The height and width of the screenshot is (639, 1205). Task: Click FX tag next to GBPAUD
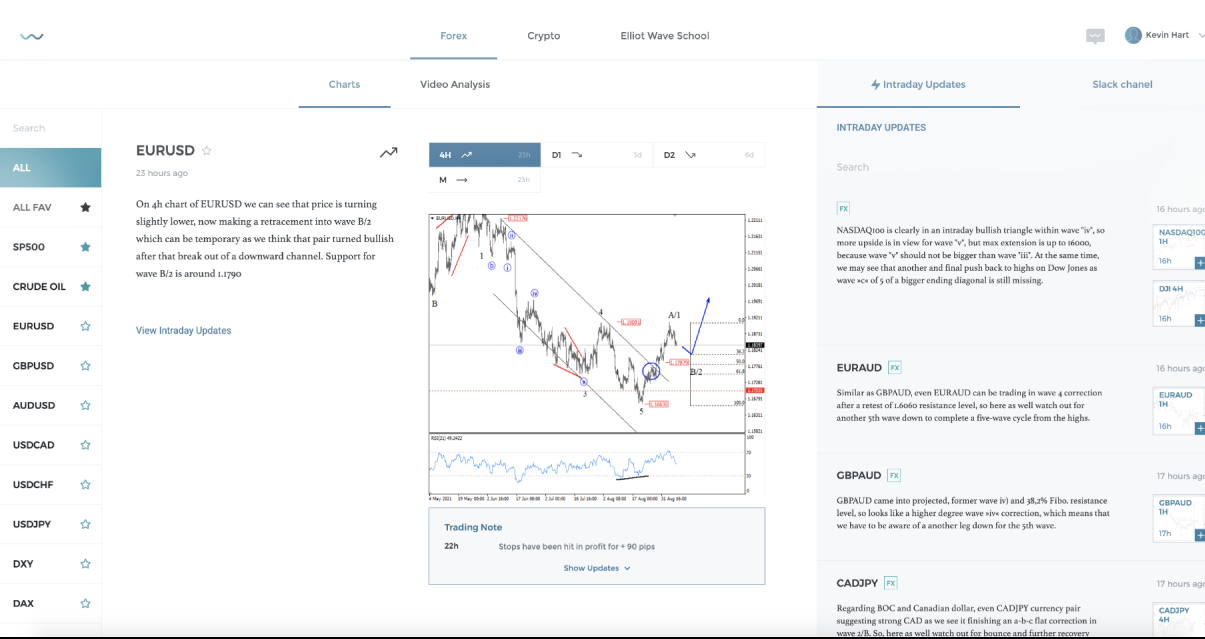click(x=894, y=475)
